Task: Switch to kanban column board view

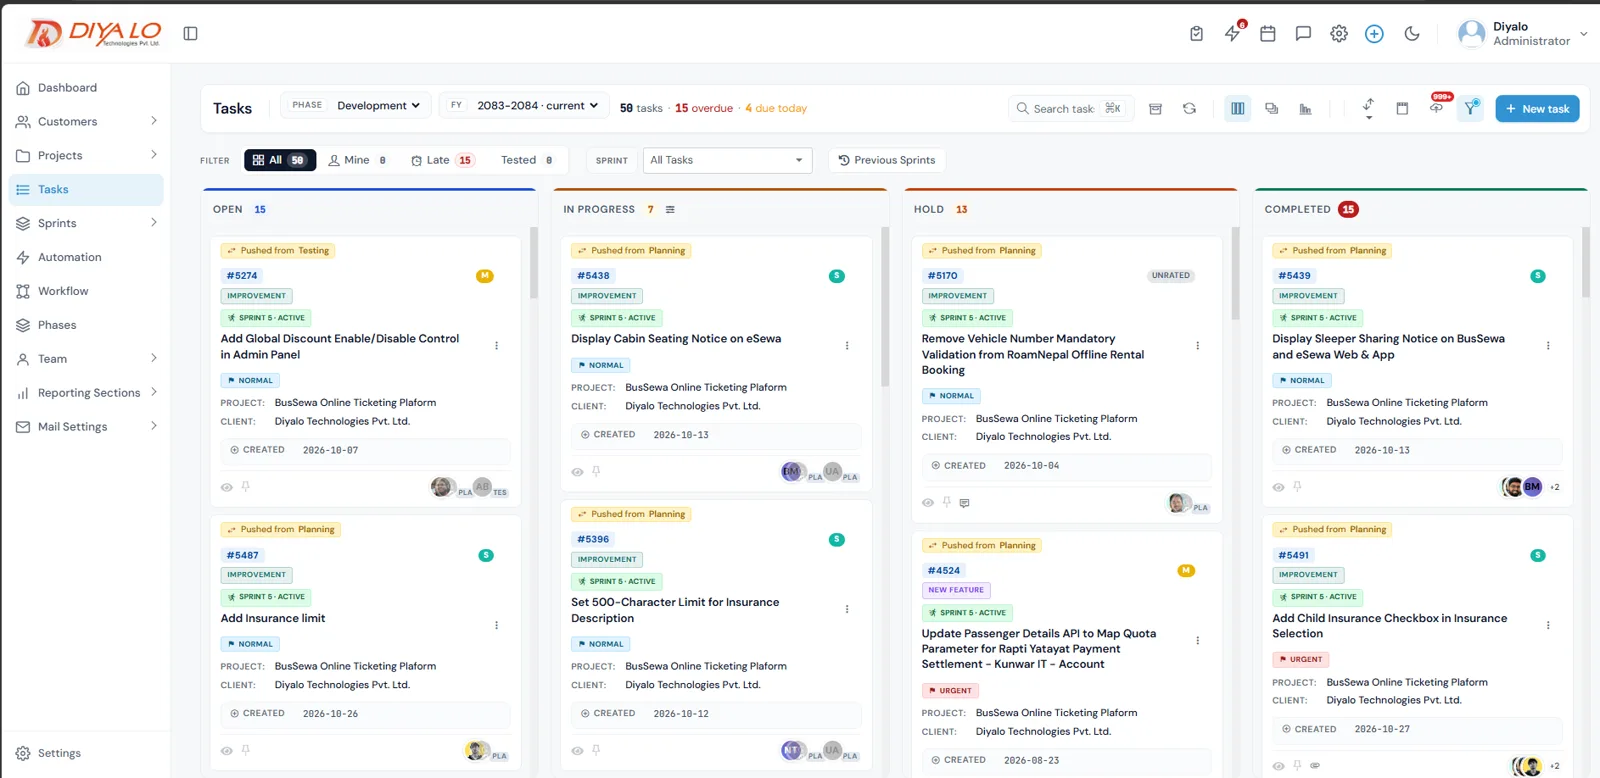Action: pyautogui.click(x=1238, y=109)
